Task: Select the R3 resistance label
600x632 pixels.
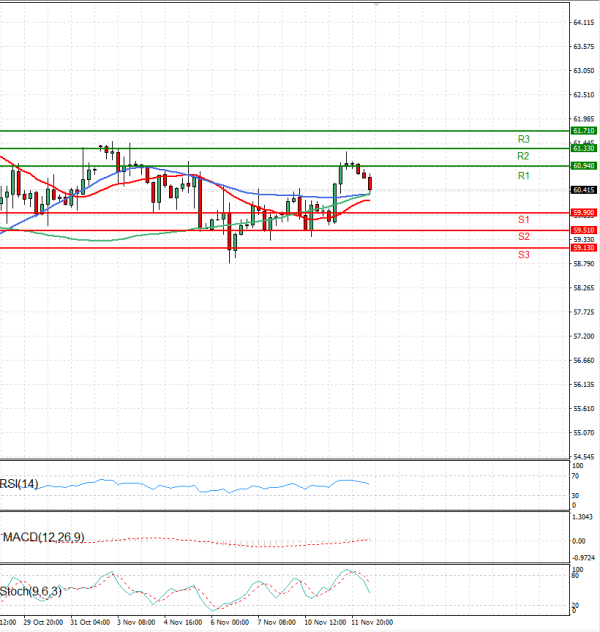Action: point(523,139)
